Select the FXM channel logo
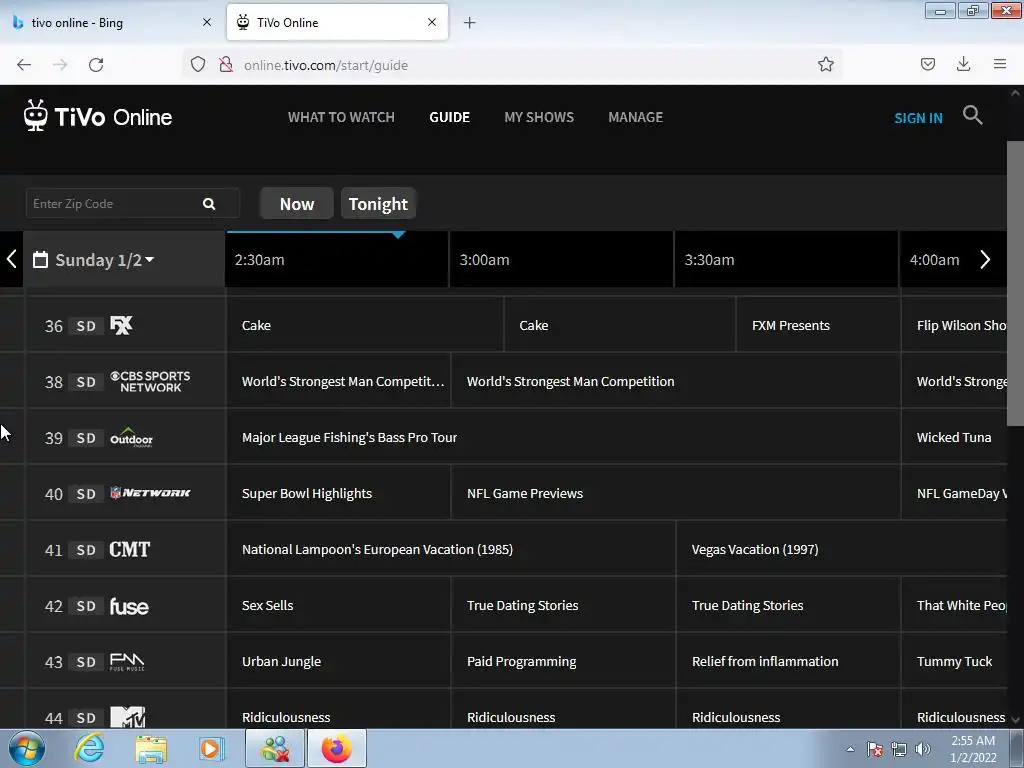 (x=121, y=325)
